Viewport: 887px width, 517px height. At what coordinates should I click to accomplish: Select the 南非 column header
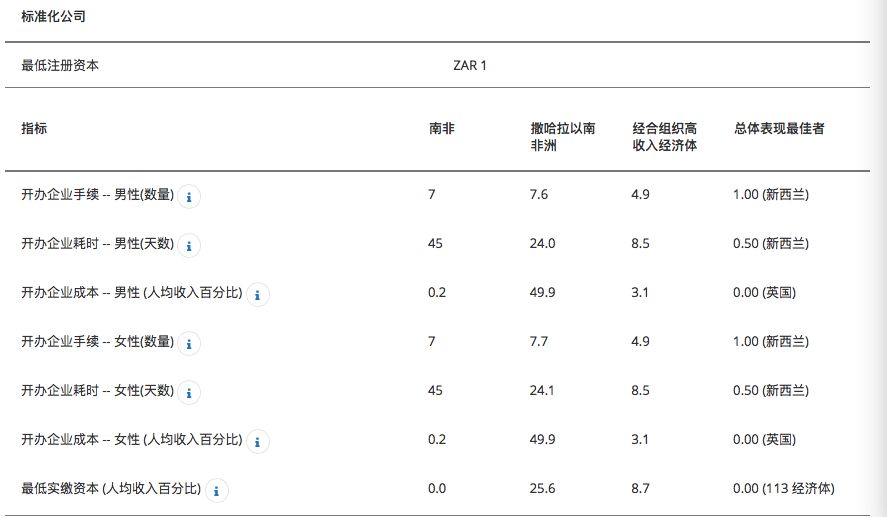coord(442,128)
